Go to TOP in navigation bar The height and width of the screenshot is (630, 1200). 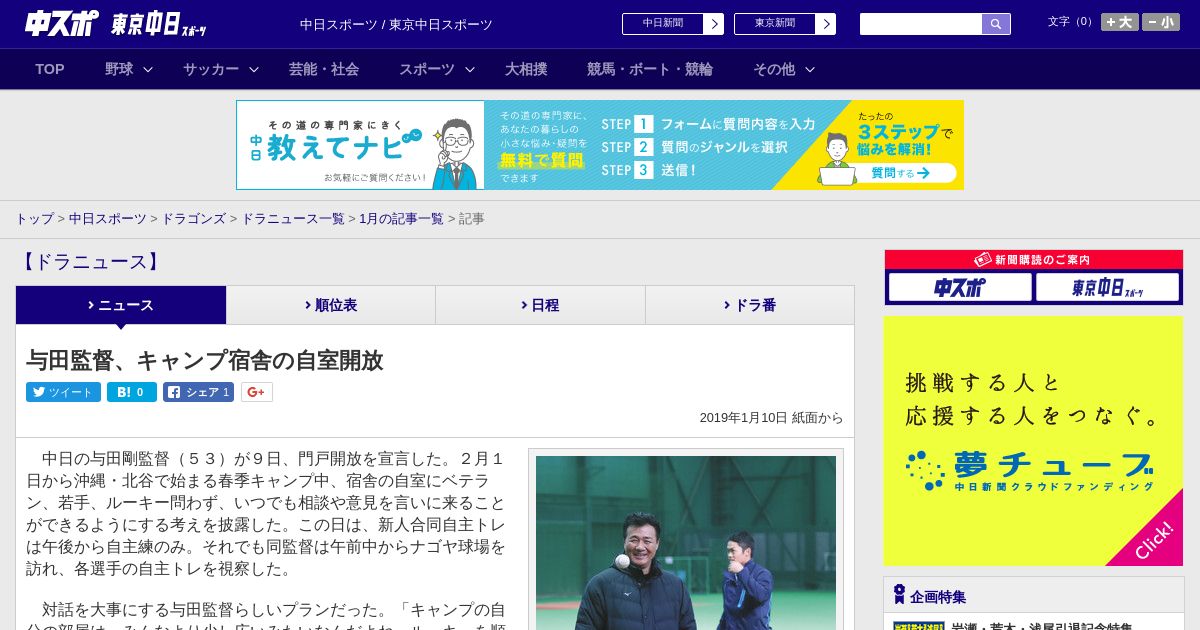click(x=50, y=69)
